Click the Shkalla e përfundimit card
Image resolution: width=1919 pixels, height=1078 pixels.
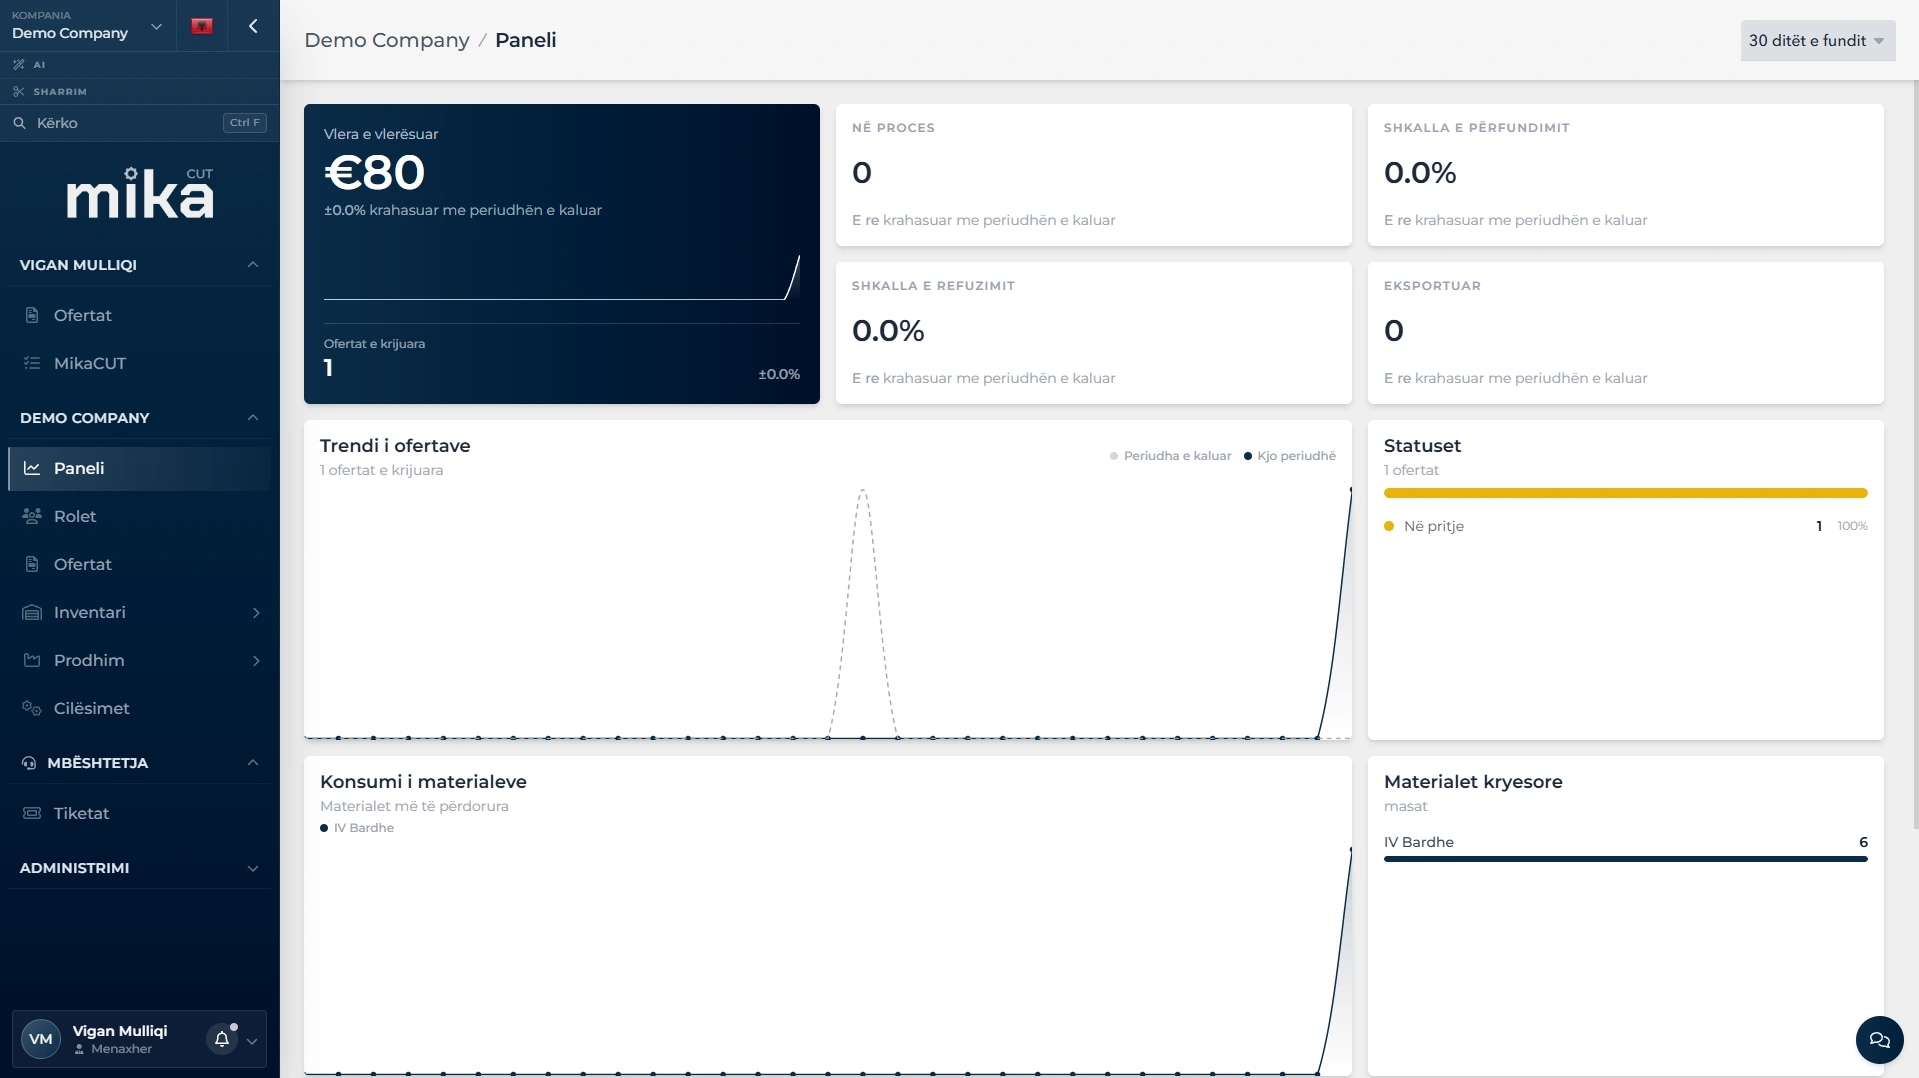tap(1626, 175)
